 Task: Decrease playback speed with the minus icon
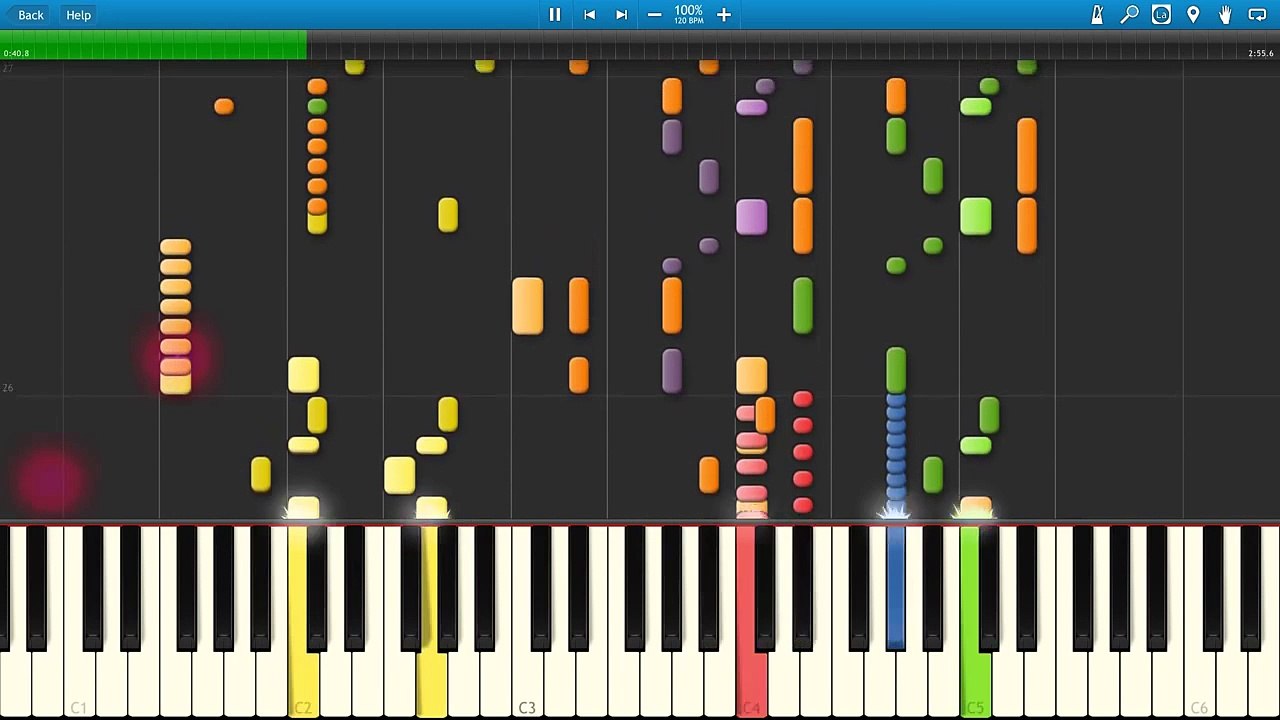[x=654, y=15]
